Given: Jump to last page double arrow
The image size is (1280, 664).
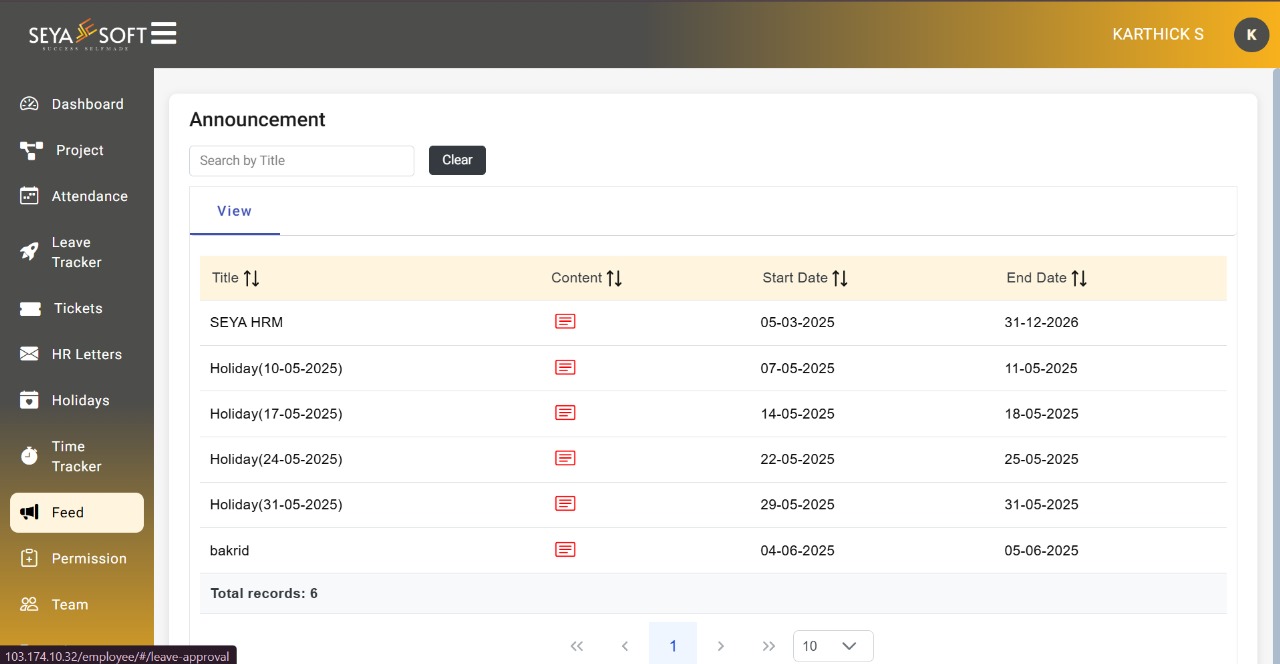Looking at the screenshot, I should click(x=769, y=646).
